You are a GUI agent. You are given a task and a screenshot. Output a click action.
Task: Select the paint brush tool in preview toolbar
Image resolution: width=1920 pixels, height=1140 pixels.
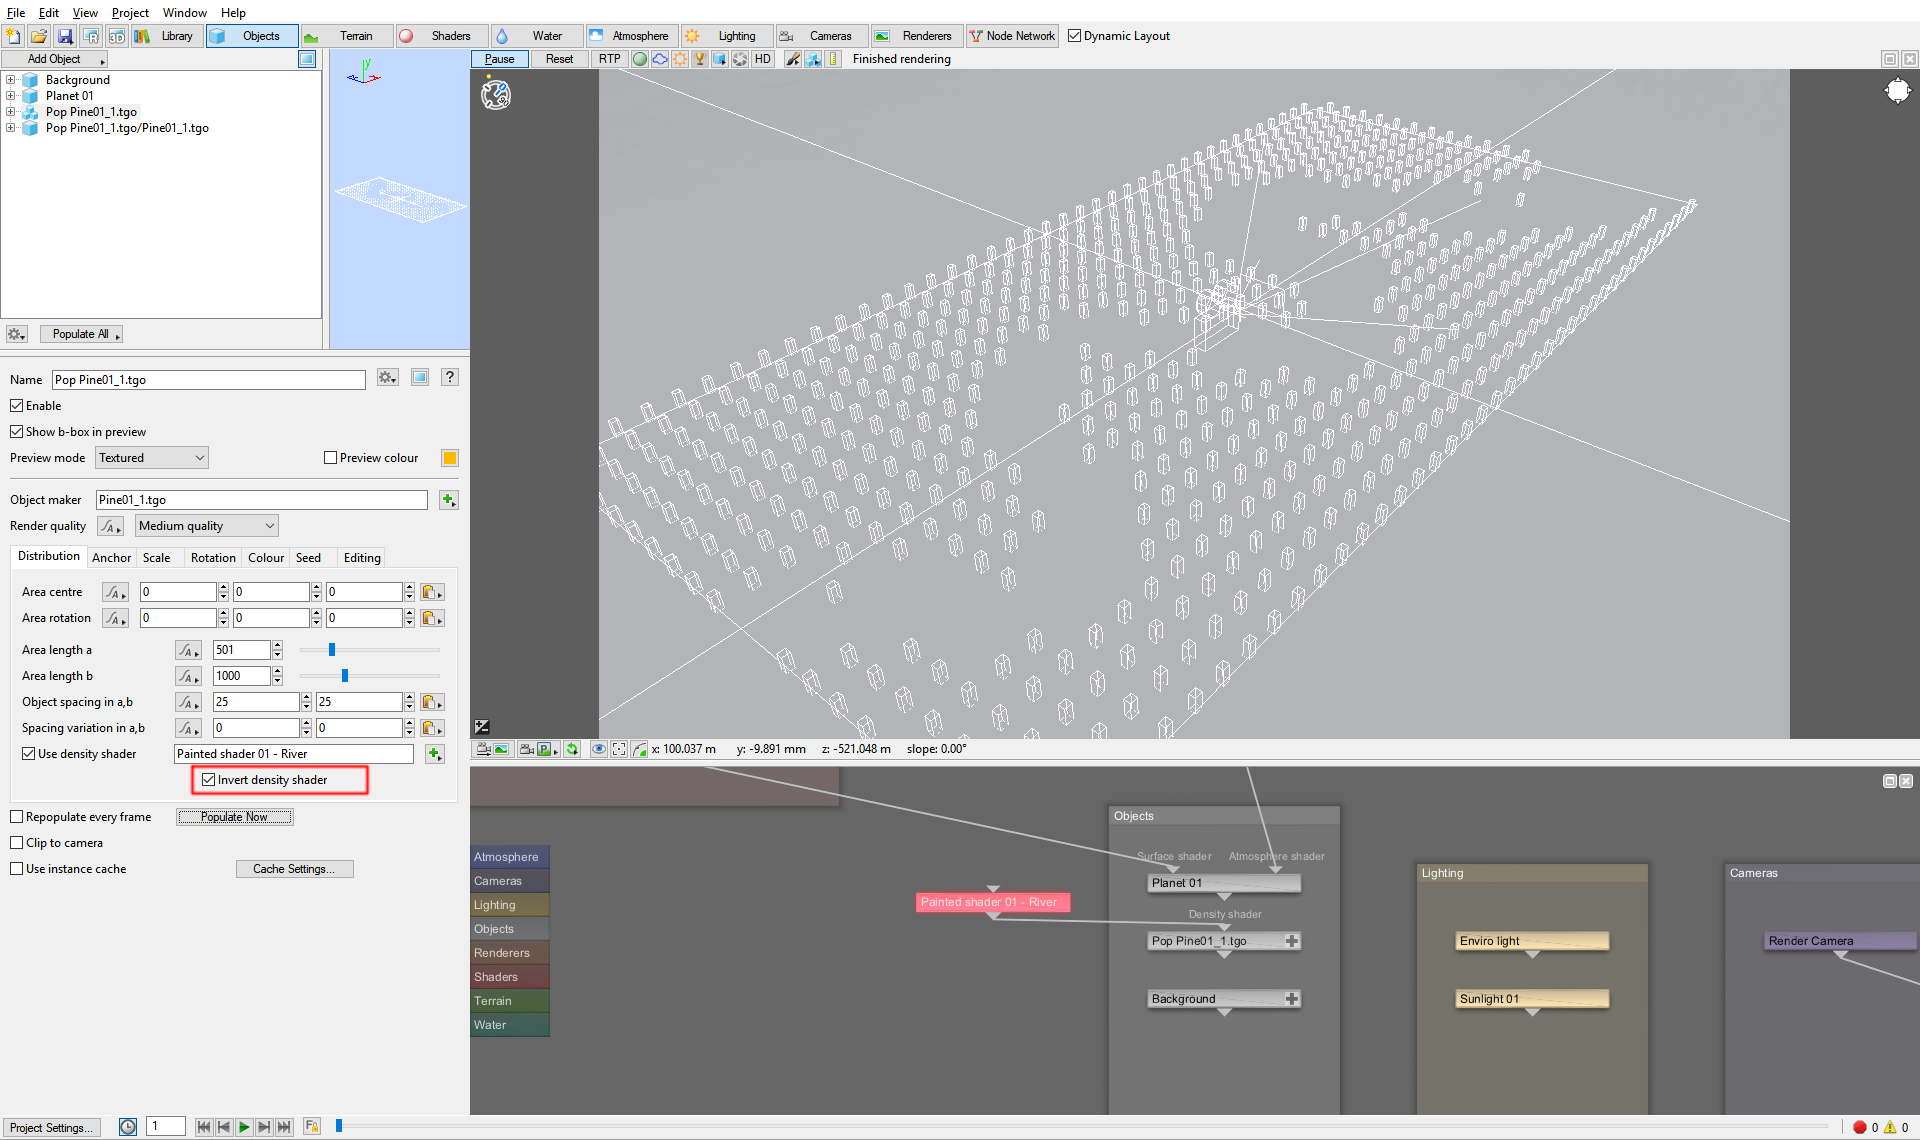[x=793, y=59]
